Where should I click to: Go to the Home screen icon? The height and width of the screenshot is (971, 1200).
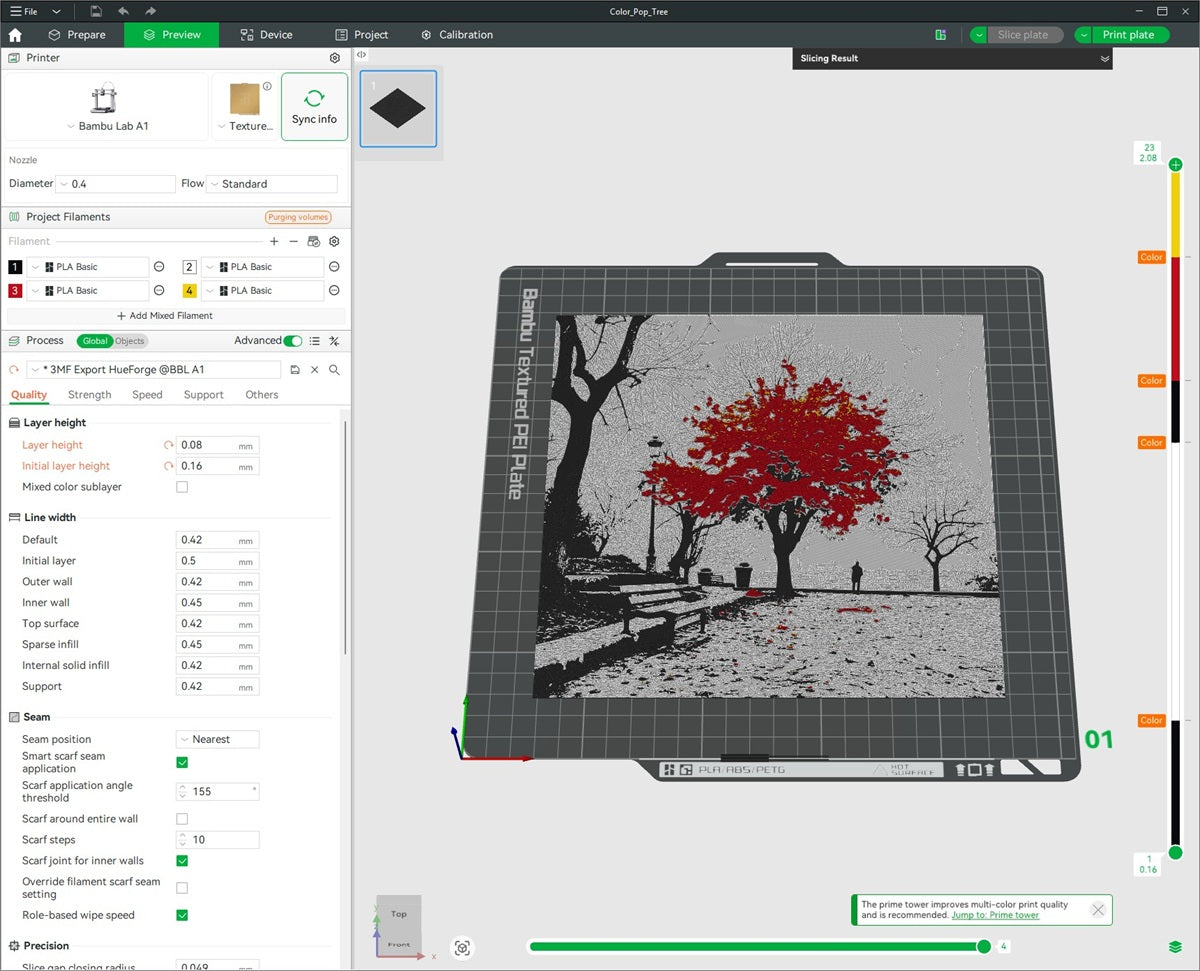(x=15, y=35)
